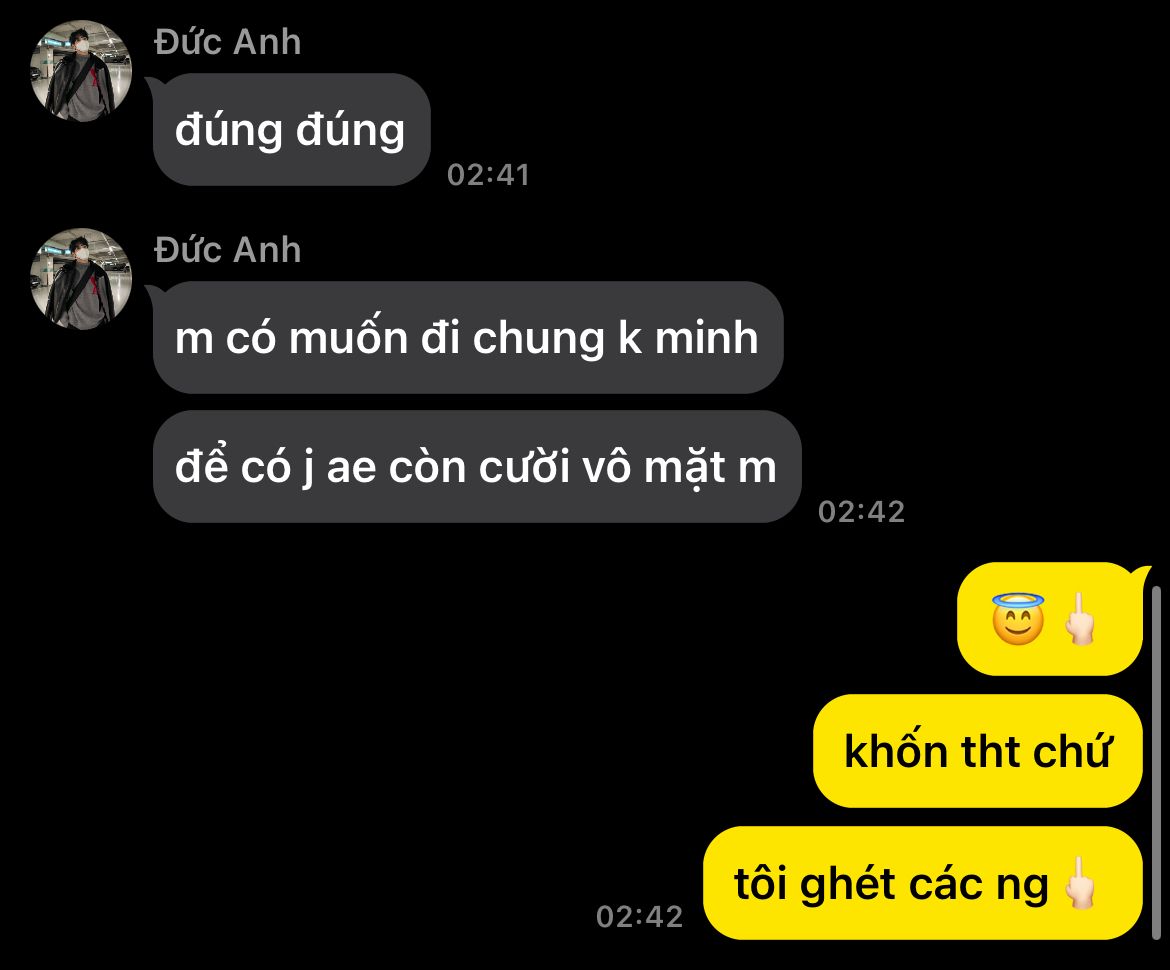Click the 02:42 timestamp beside the yellow bubble
1170x970 pixels.
pyautogui.click(x=639, y=916)
